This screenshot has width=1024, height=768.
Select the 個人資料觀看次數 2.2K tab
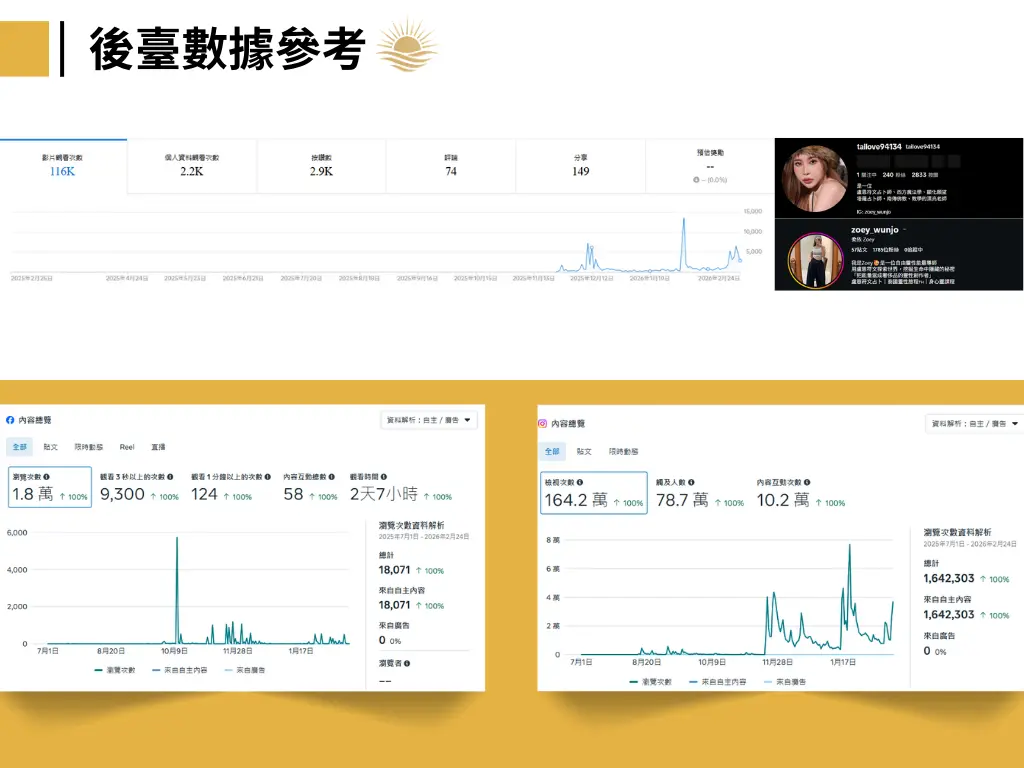click(192, 166)
